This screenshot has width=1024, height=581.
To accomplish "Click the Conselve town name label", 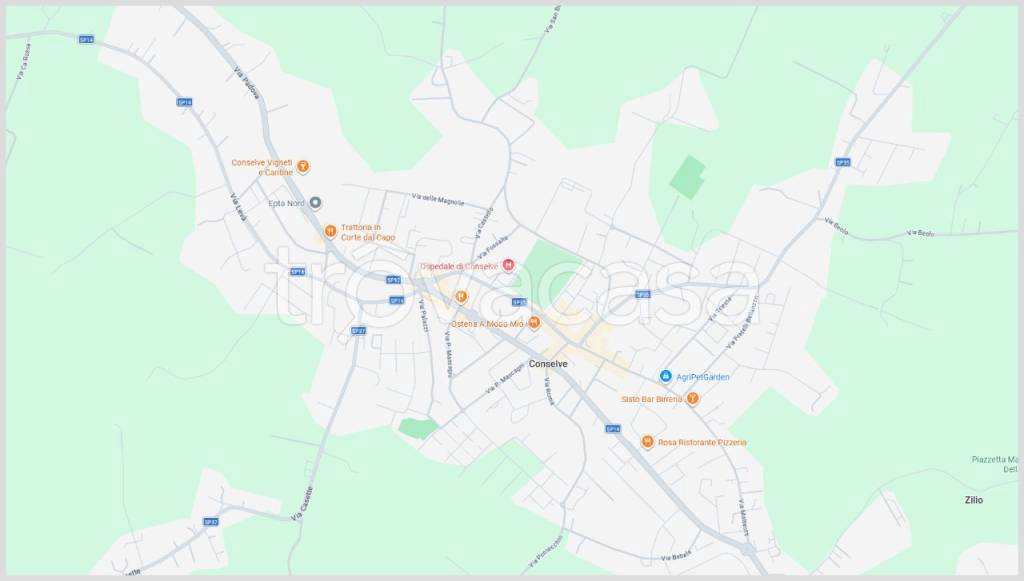I will (548, 363).
